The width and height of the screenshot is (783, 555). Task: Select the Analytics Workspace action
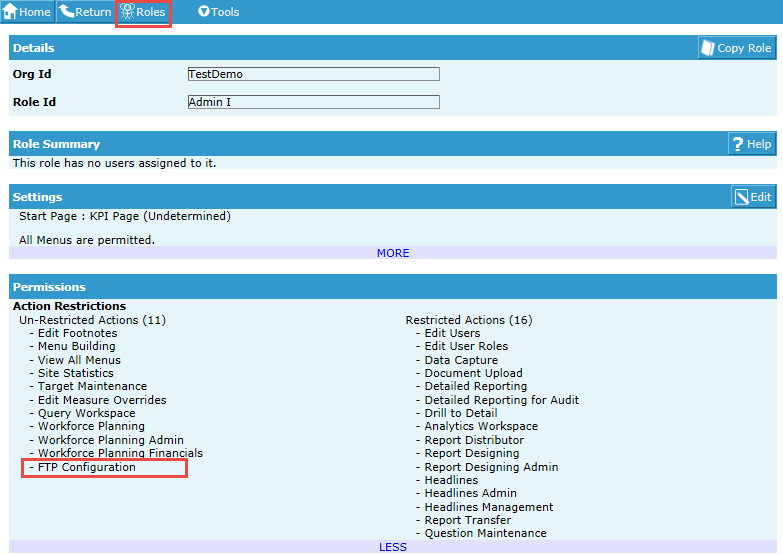point(481,426)
